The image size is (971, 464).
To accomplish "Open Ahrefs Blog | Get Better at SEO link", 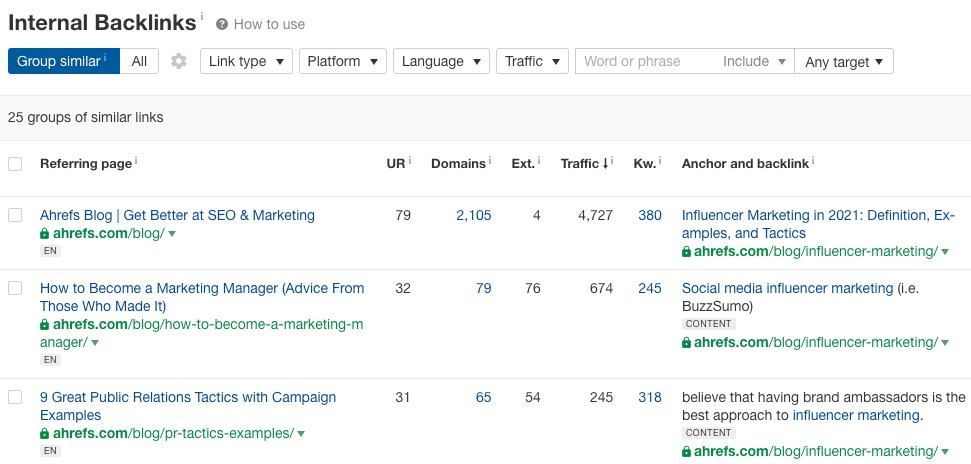I will pos(177,216).
